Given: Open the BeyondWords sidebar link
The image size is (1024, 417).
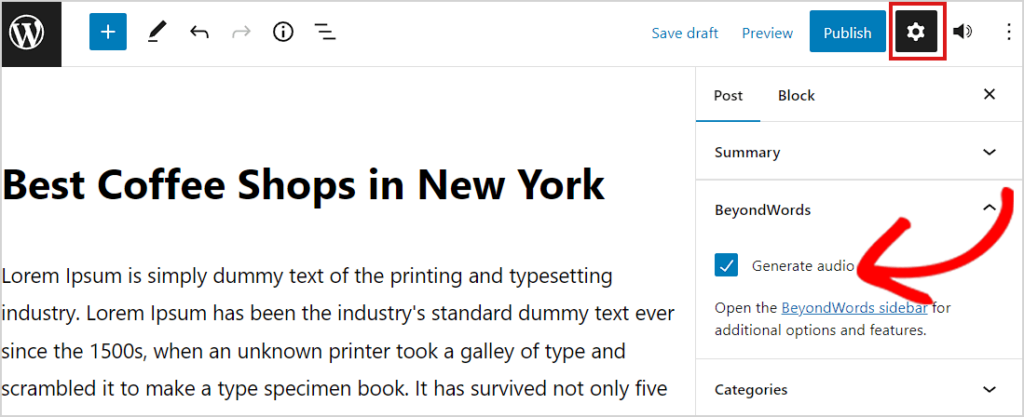Looking at the screenshot, I should point(857,308).
